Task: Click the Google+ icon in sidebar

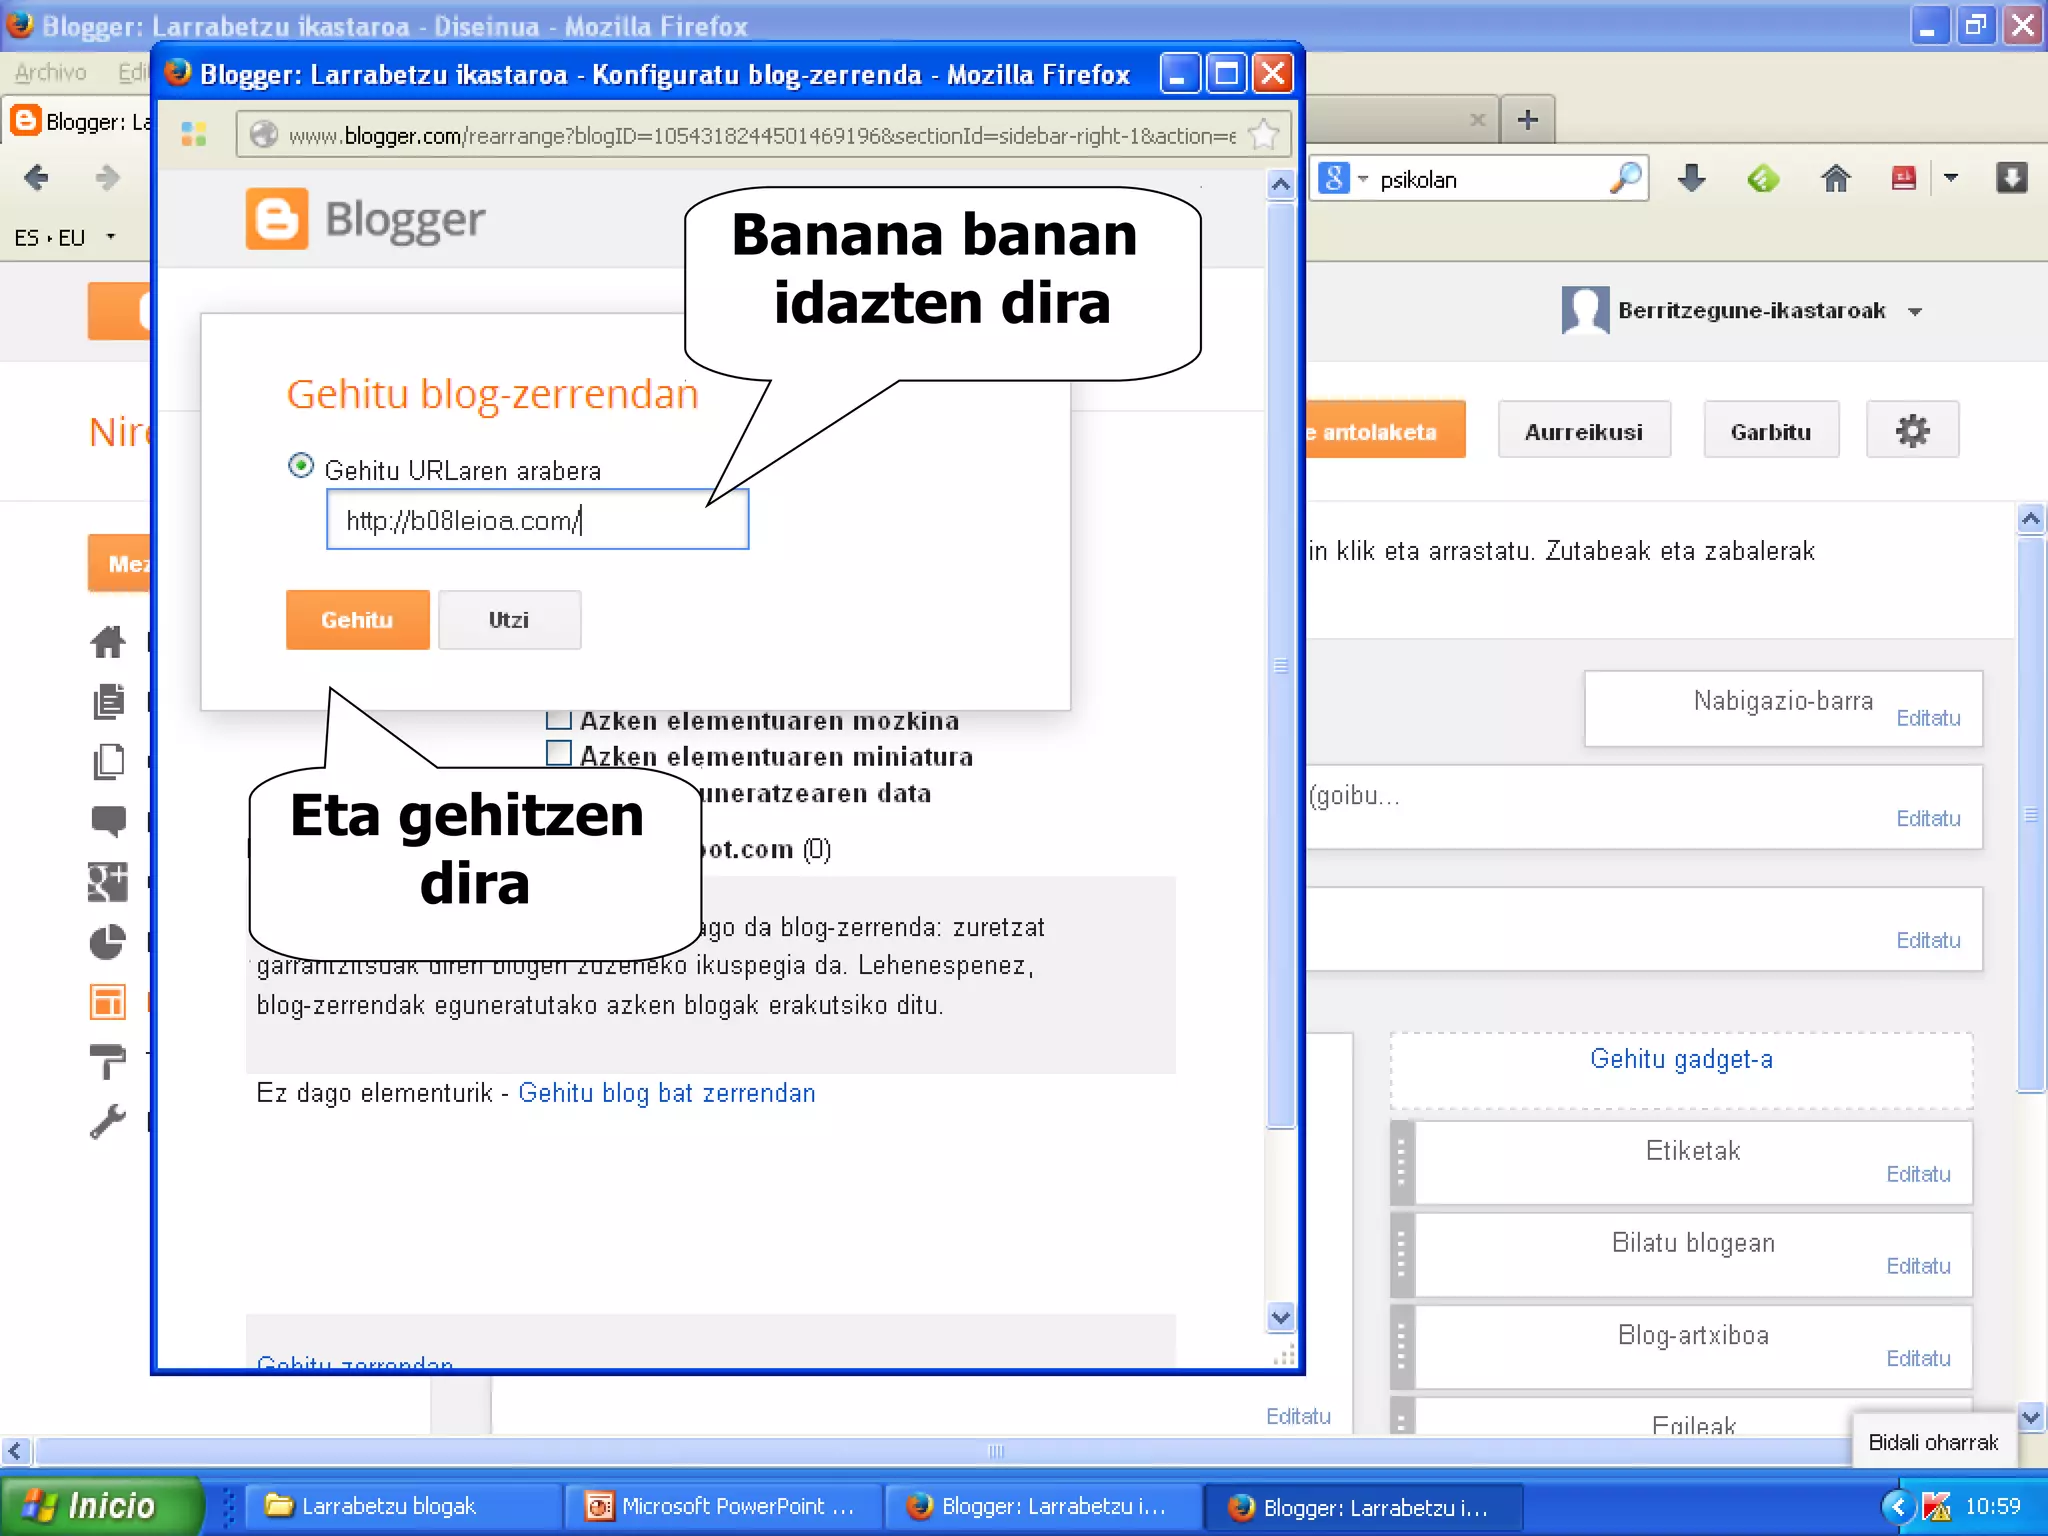Action: click(x=108, y=882)
